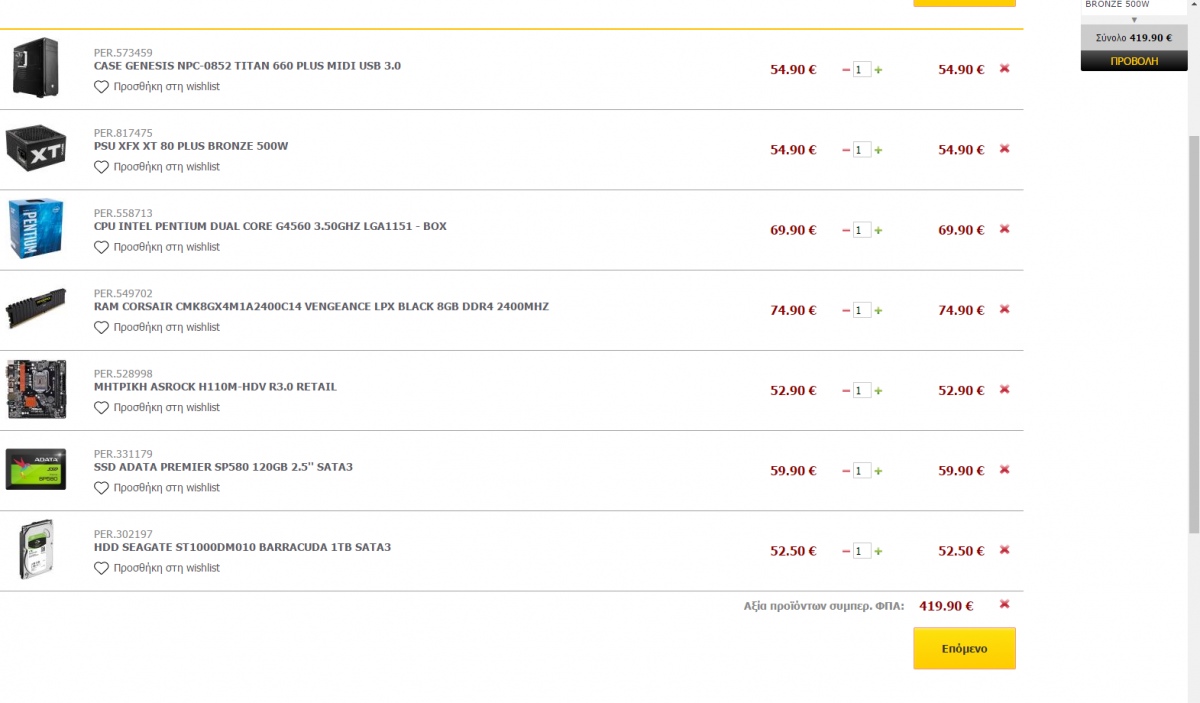Click the ASROCK motherboard quantity field
The image size is (1200, 703).
coord(862,391)
